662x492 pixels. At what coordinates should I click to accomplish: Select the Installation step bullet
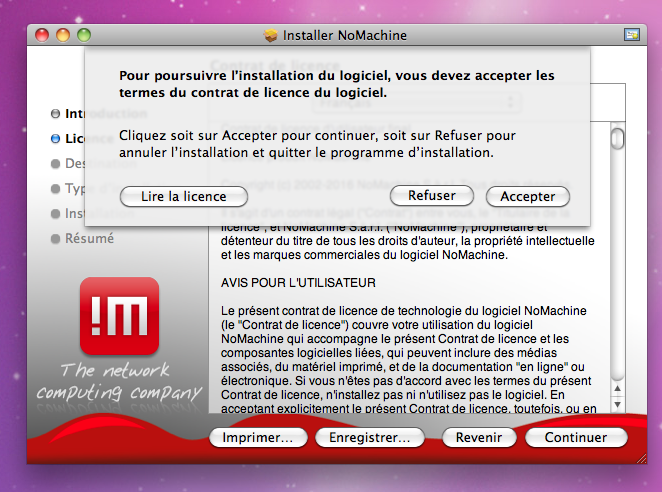pos(55,214)
